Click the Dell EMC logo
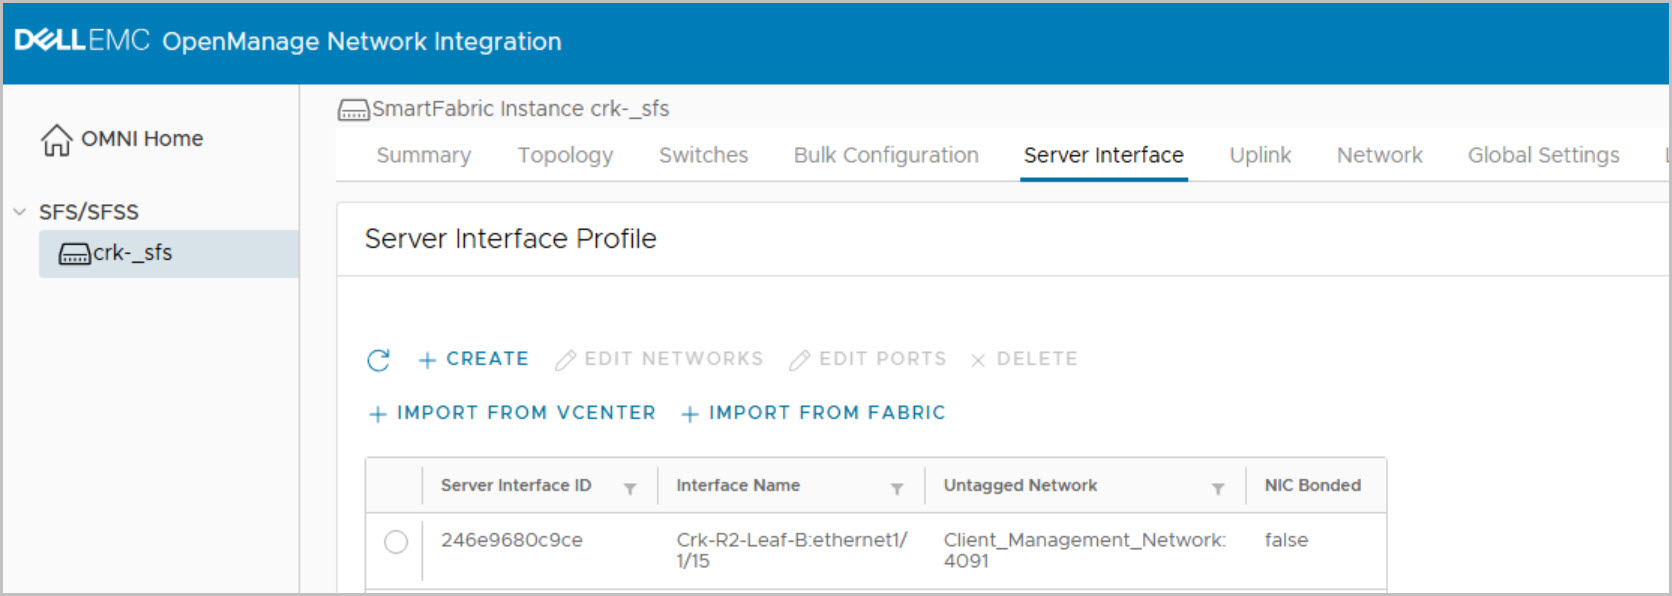 pyautogui.click(x=82, y=41)
